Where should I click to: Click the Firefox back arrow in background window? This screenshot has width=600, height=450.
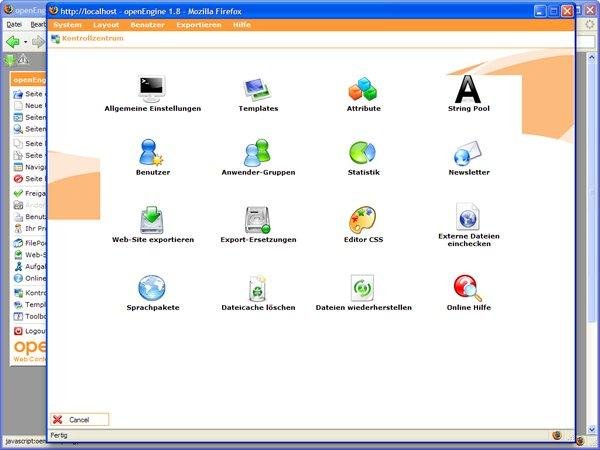(13, 41)
